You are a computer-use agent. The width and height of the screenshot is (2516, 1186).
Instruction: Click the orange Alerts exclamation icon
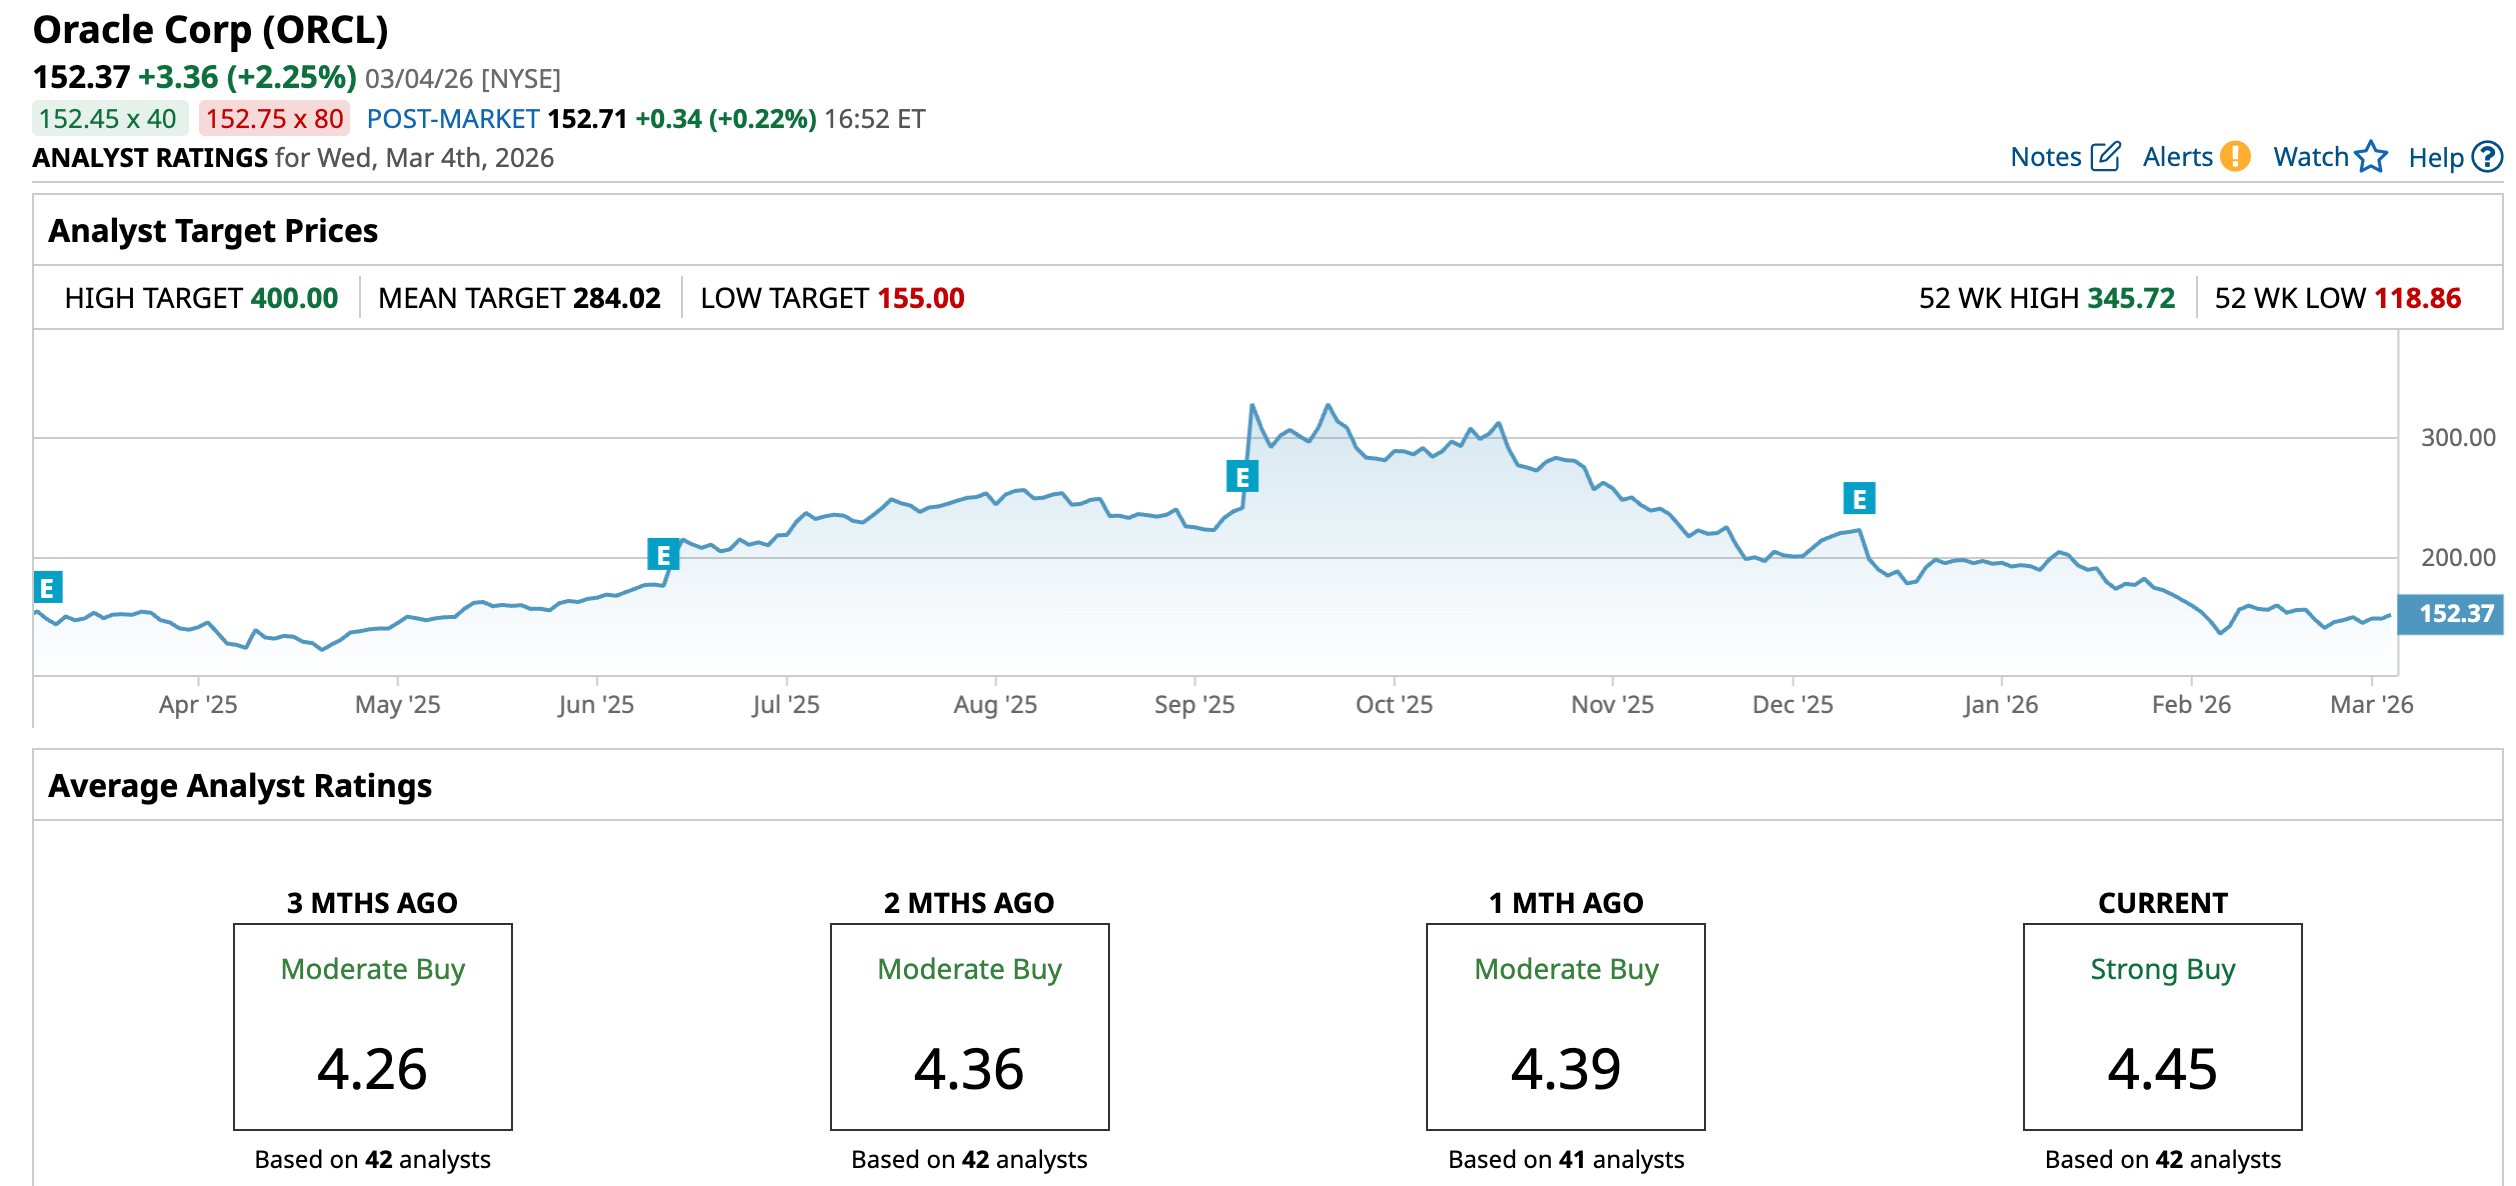coord(2235,157)
